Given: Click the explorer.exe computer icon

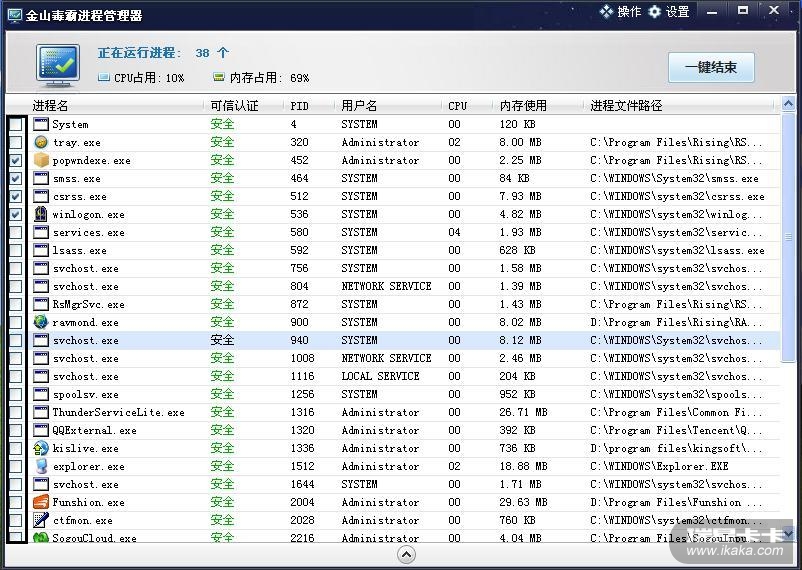Looking at the screenshot, I should click(41, 466).
